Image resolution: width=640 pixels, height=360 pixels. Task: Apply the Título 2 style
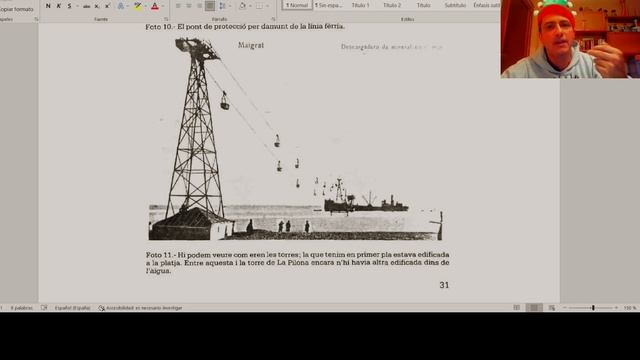(392, 5)
